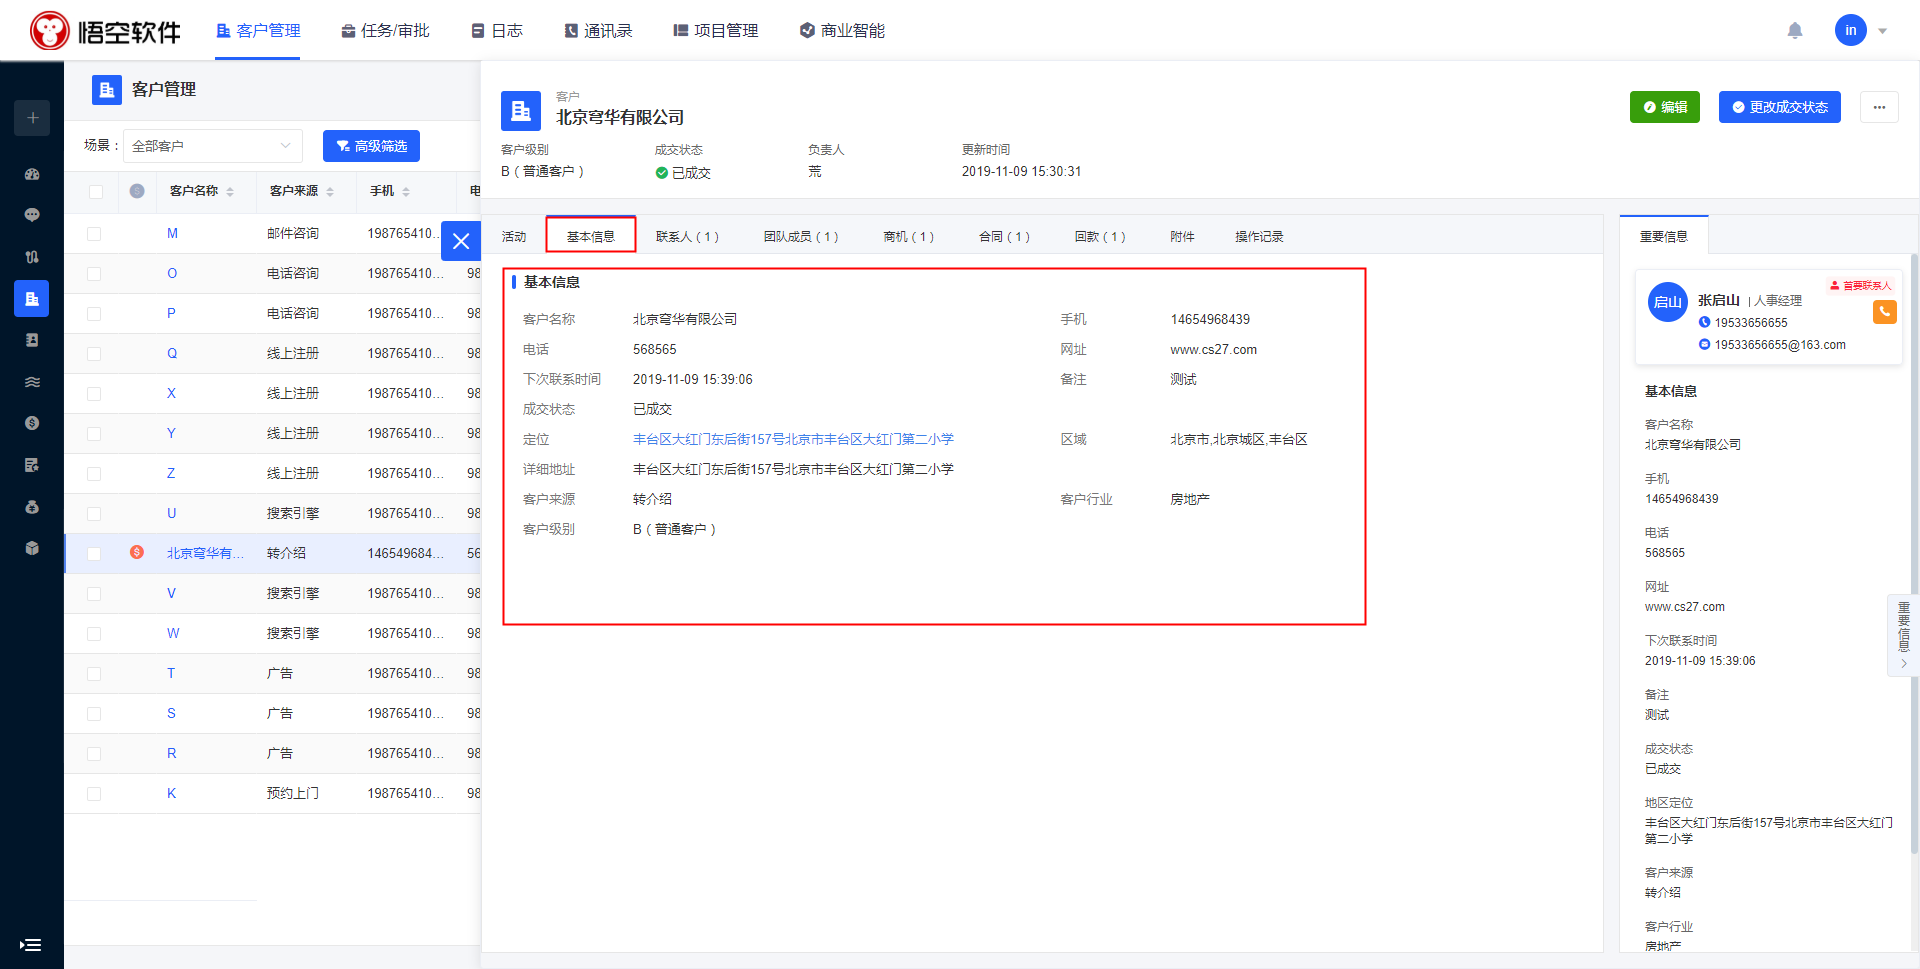Check the checkbox for customer M row
This screenshot has height=969, width=1920.
point(94,234)
